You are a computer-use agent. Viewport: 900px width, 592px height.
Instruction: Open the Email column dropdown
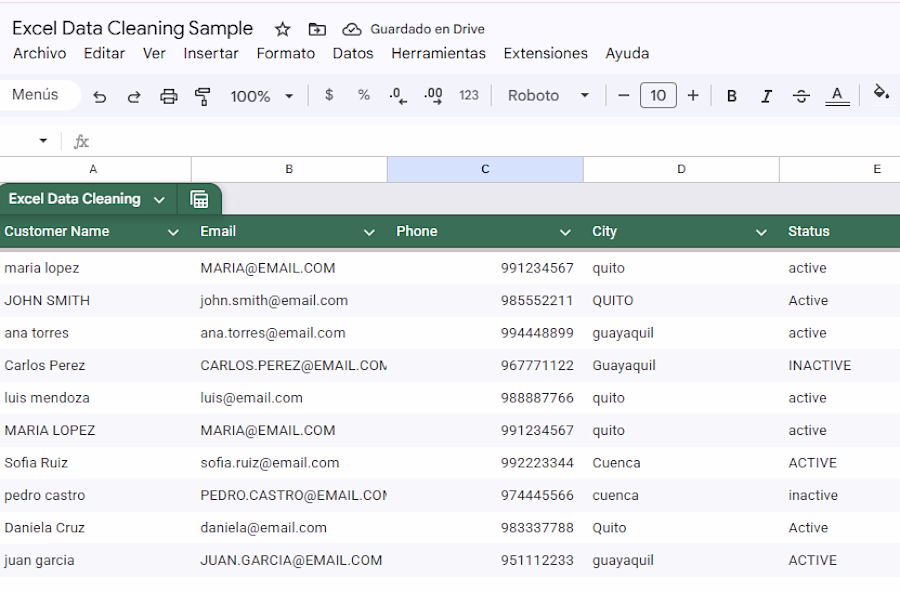point(369,232)
